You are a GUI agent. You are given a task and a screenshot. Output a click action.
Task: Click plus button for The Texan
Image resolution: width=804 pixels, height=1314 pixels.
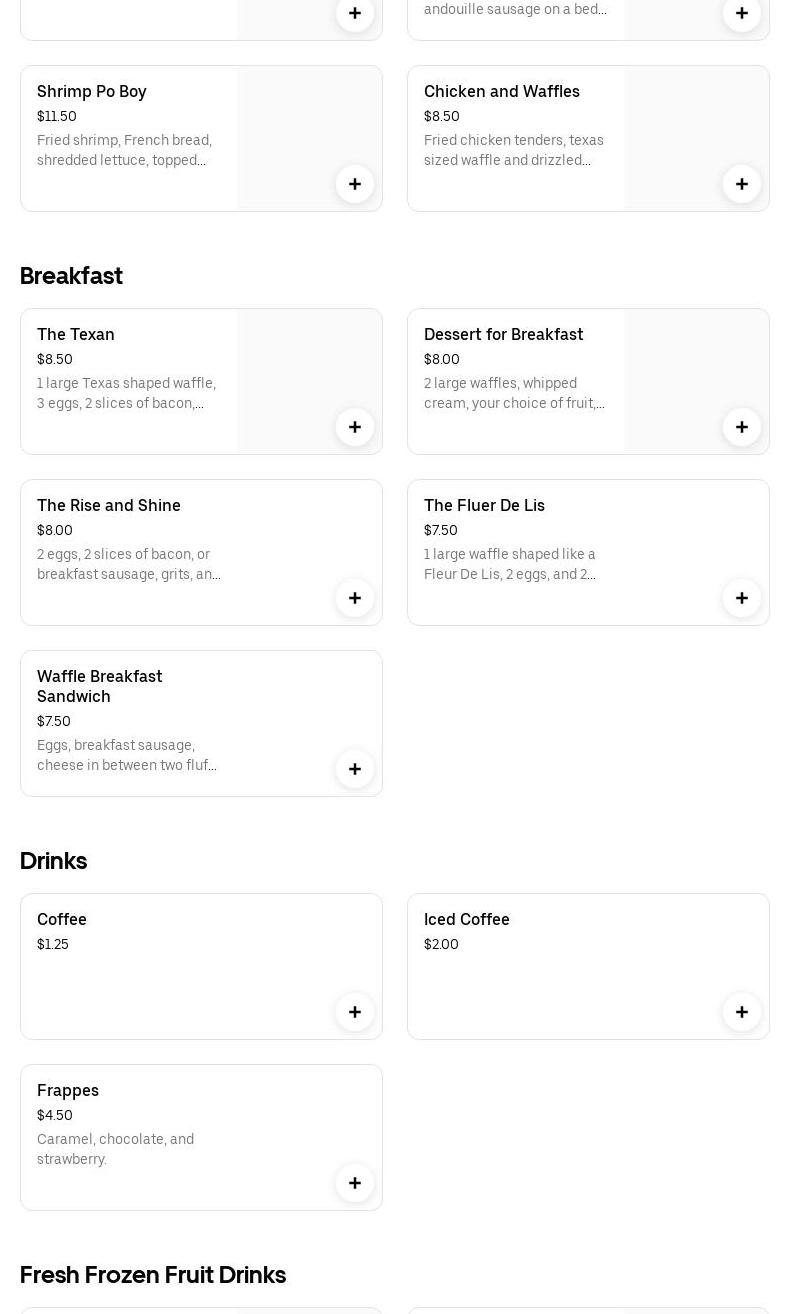(355, 427)
